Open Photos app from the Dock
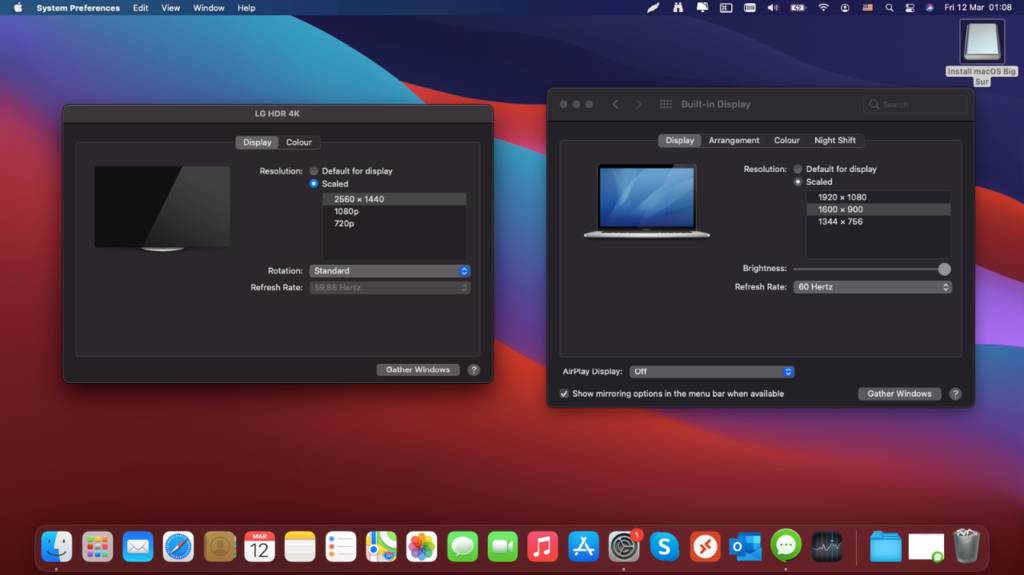This screenshot has width=1024, height=575. click(x=421, y=546)
